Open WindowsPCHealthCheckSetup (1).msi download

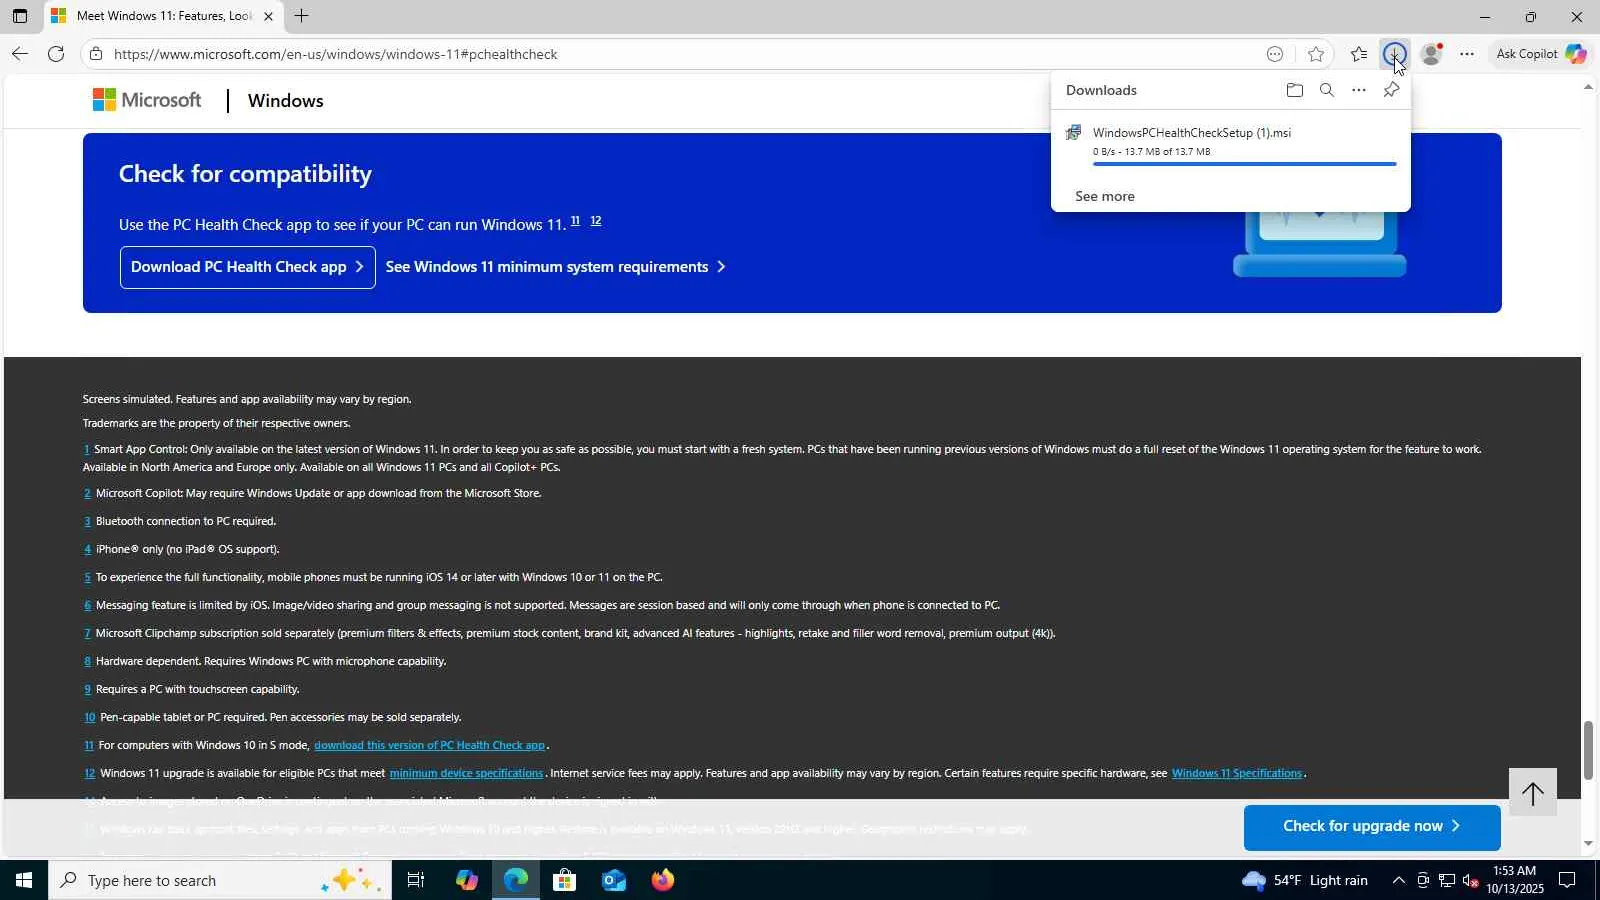(x=1192, y=133)
